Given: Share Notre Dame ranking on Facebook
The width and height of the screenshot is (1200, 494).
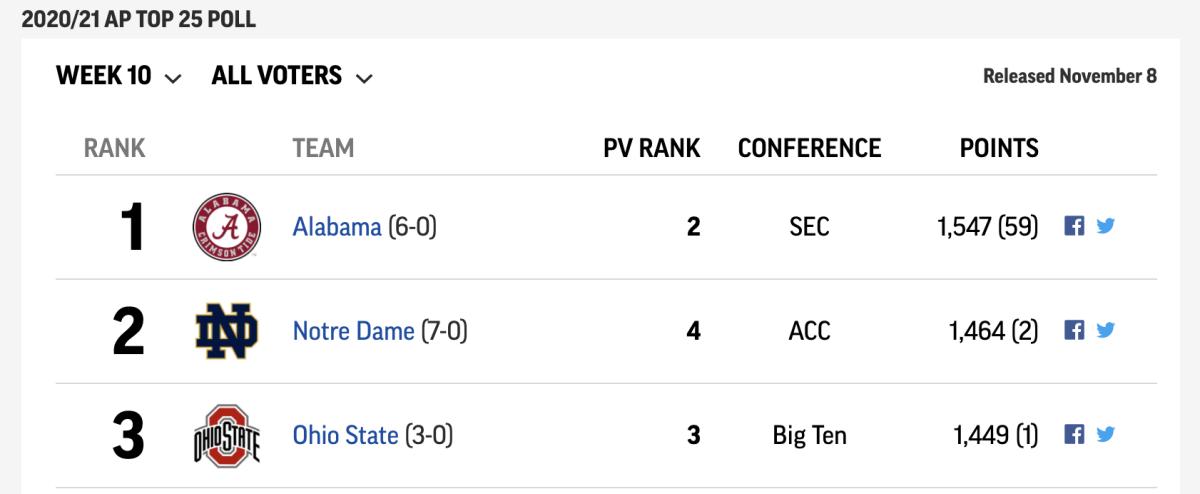Looking at the screenshot, I should pyautogui.click(x=1074, y=330).
